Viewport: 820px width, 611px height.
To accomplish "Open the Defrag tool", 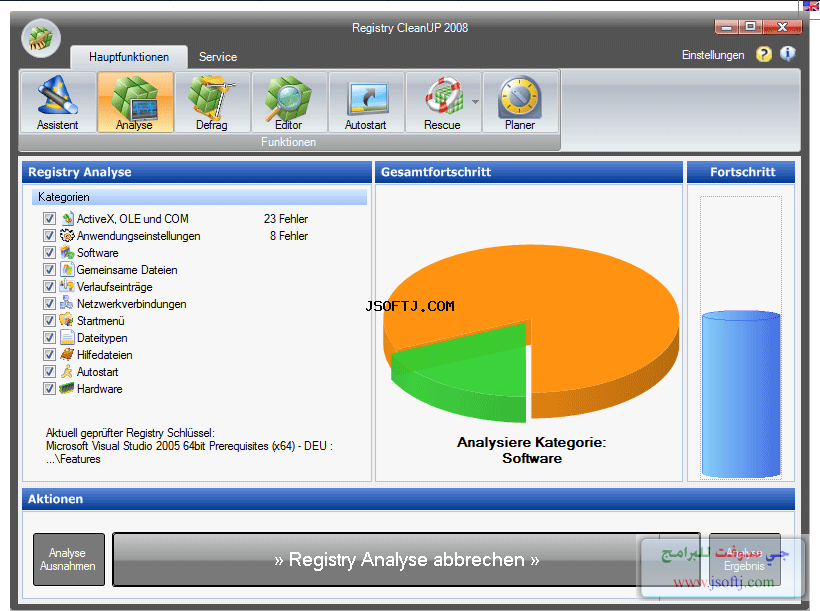I will 212,103.
